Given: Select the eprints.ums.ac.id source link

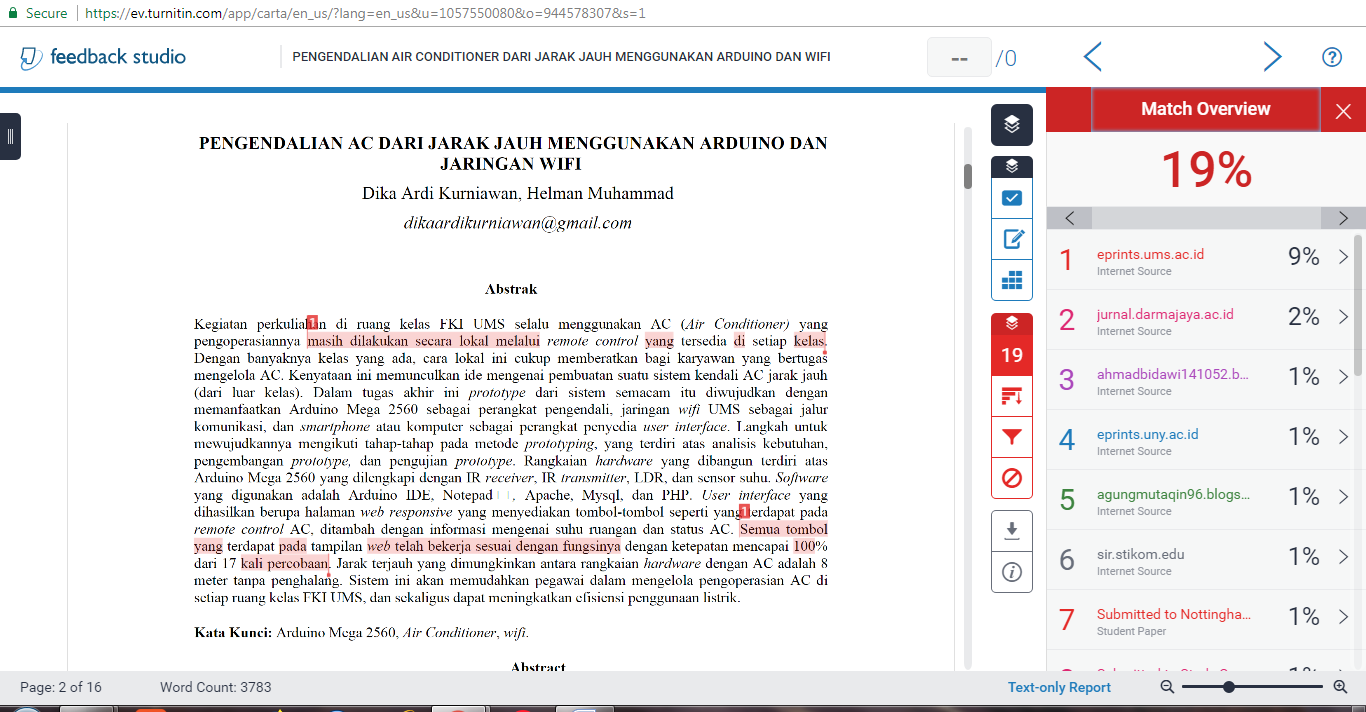Looking at the screenshot, I should (x=1150, y=254).
